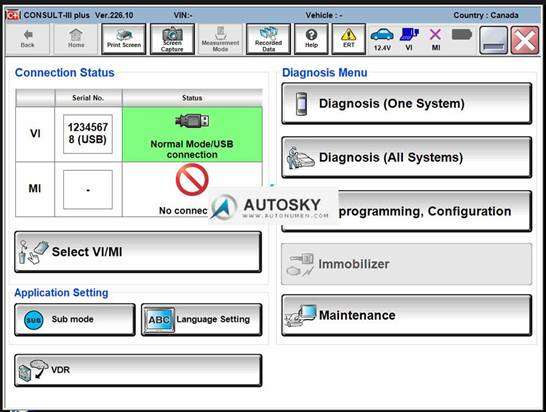Screen dimensions: 546x412
Task: Open Diagnosis (All Systems)
Action: pos(406,157)
